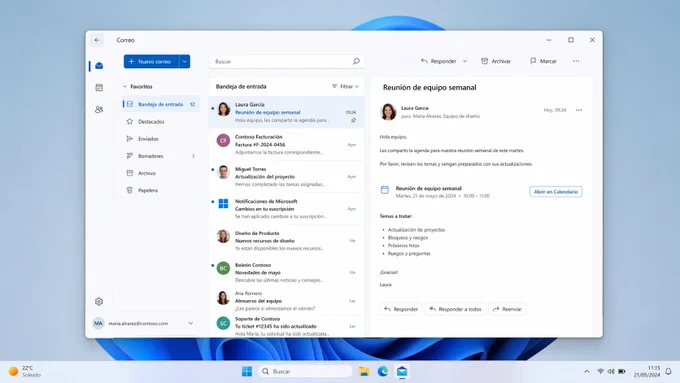Open the Notificaciones de Microsoft email

(x=286, y=209)
